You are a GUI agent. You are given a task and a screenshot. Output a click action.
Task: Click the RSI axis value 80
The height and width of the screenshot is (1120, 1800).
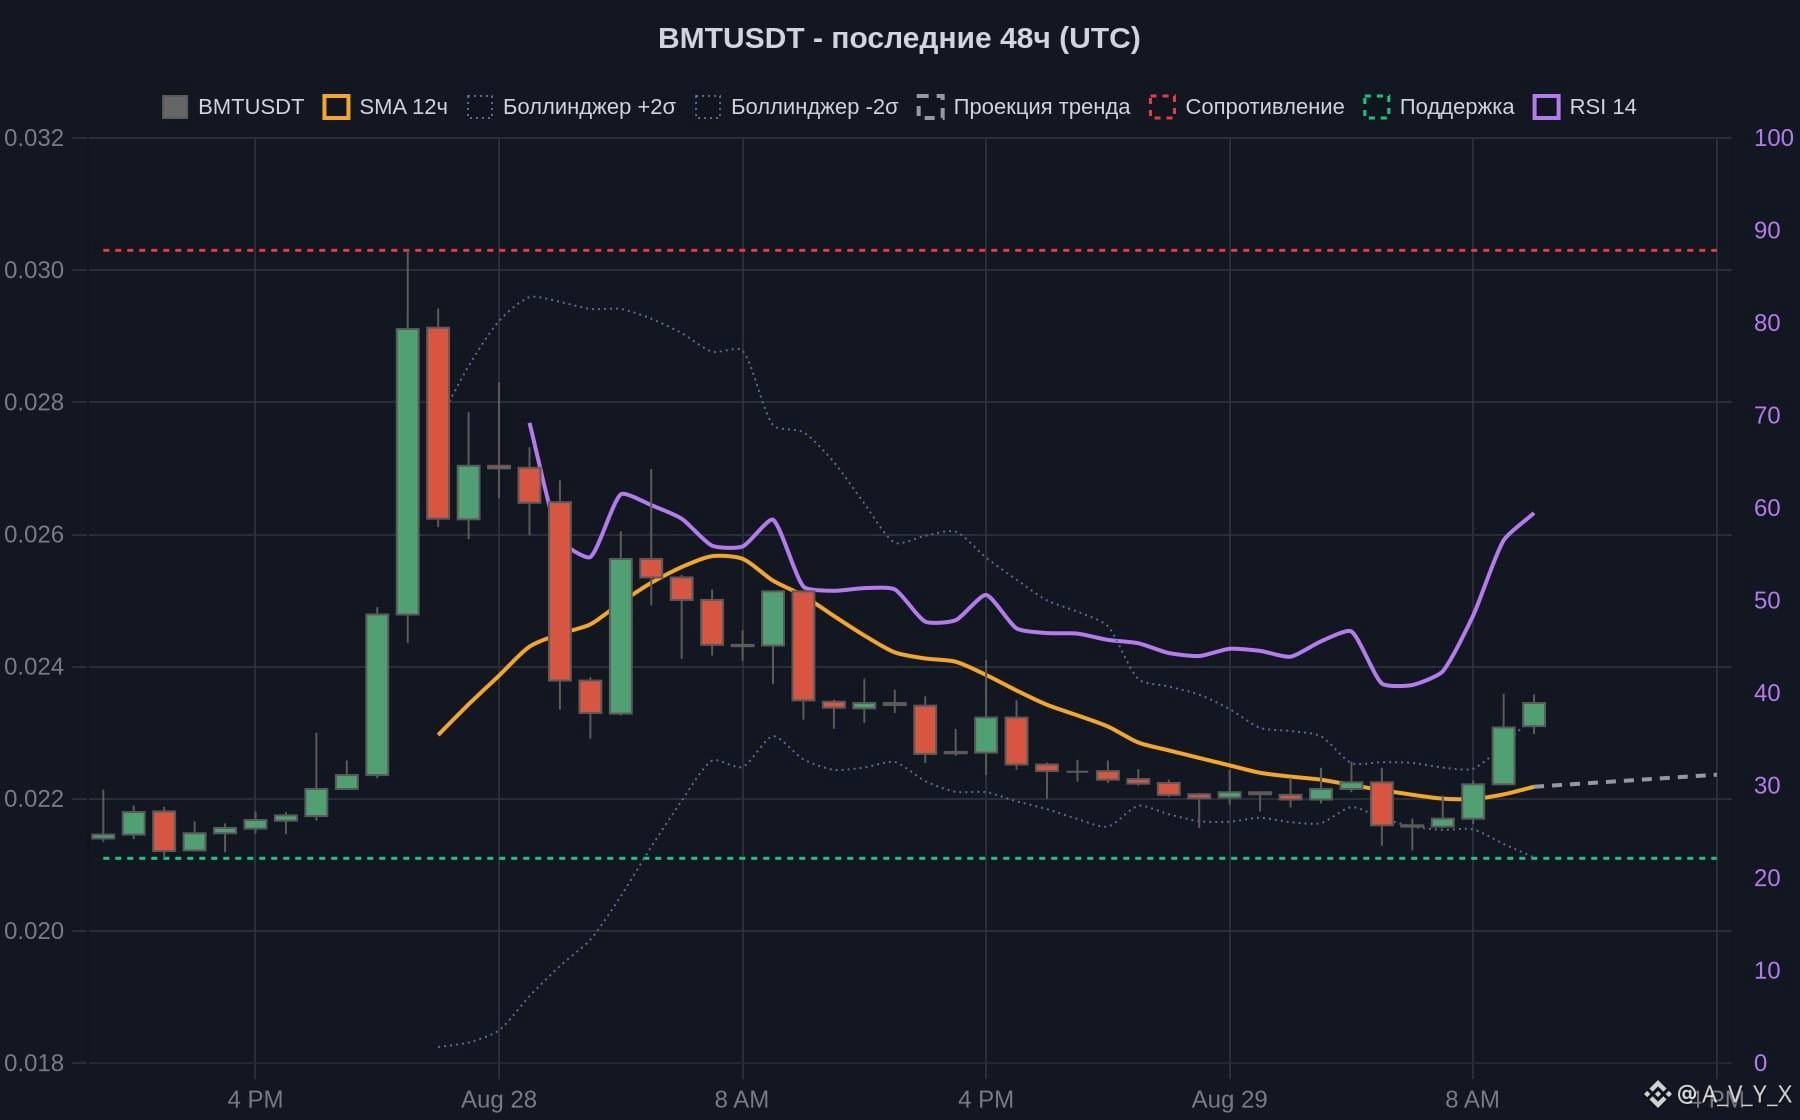point(1767,323)
